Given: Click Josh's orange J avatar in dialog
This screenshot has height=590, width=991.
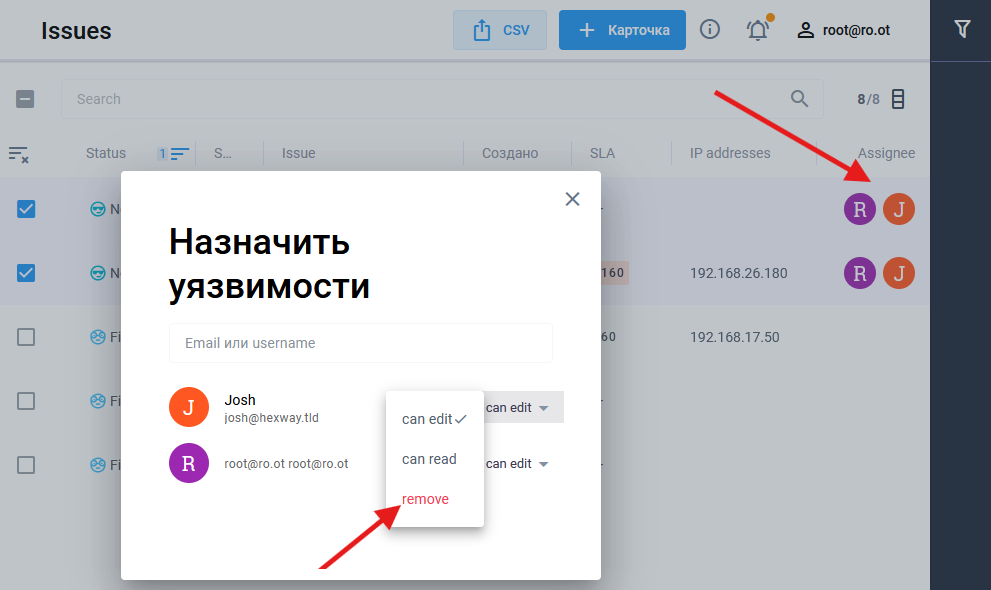Looking at the screenshot, I should 188,407.
